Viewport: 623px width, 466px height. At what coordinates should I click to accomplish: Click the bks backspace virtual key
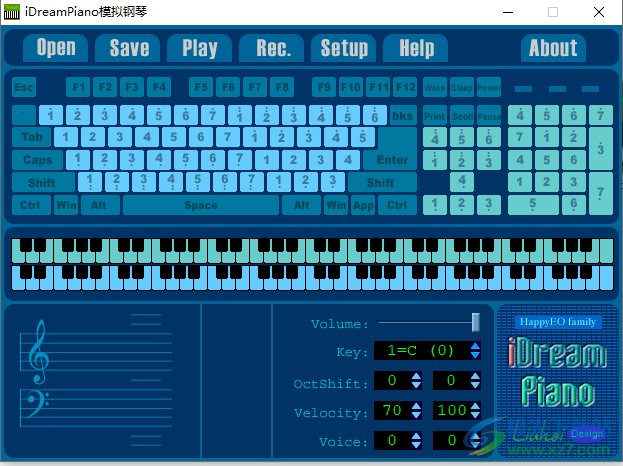point(403,116)
